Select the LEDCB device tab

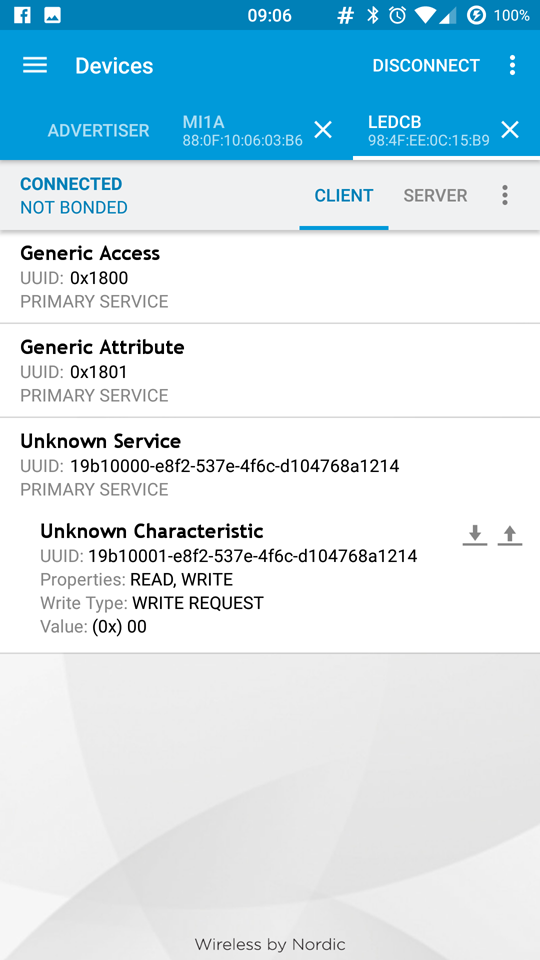coord(429,130)
